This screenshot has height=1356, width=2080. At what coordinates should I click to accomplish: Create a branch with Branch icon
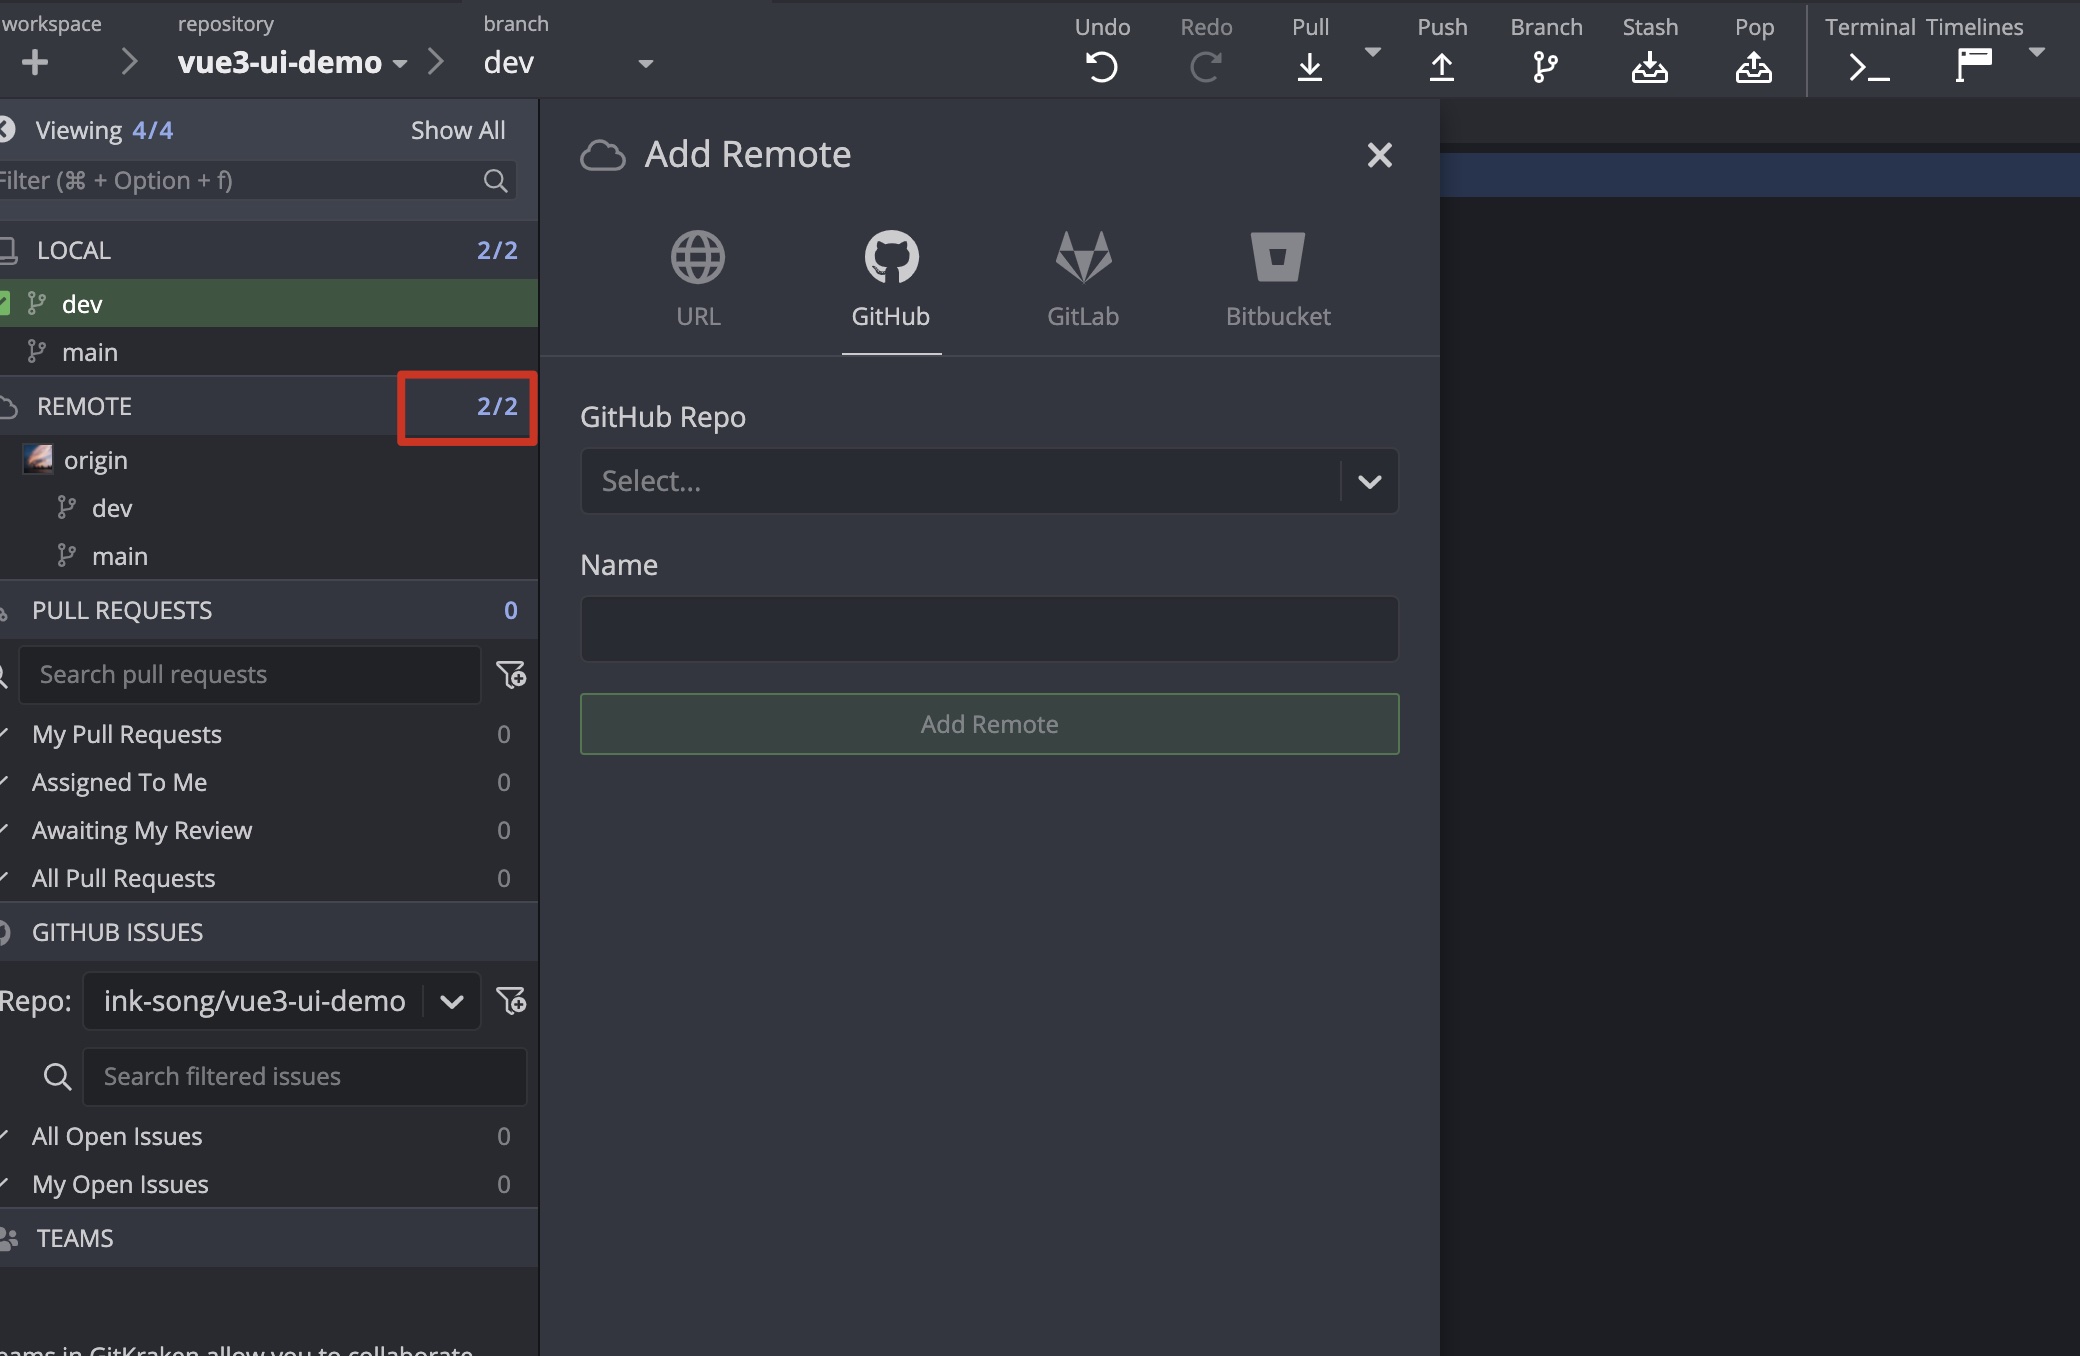[x=1545, y=66]
